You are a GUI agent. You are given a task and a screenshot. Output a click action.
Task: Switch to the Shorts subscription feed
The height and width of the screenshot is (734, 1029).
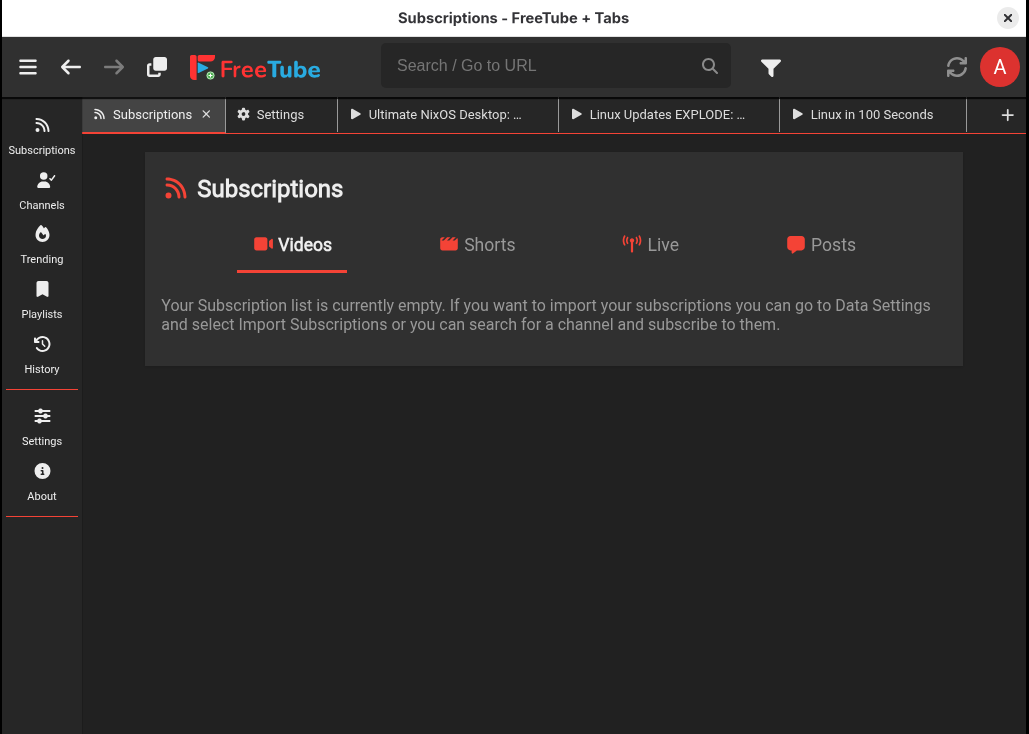(x=477, y=244)
